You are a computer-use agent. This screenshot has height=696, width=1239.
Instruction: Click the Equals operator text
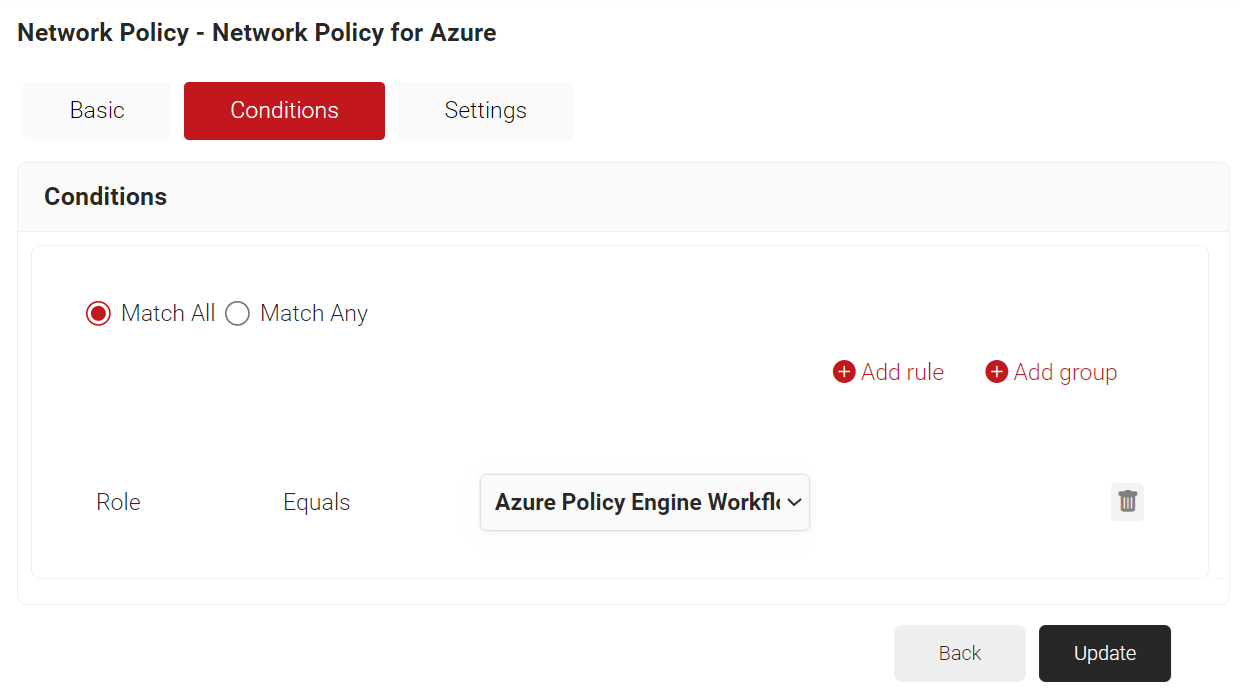point(316,502)
